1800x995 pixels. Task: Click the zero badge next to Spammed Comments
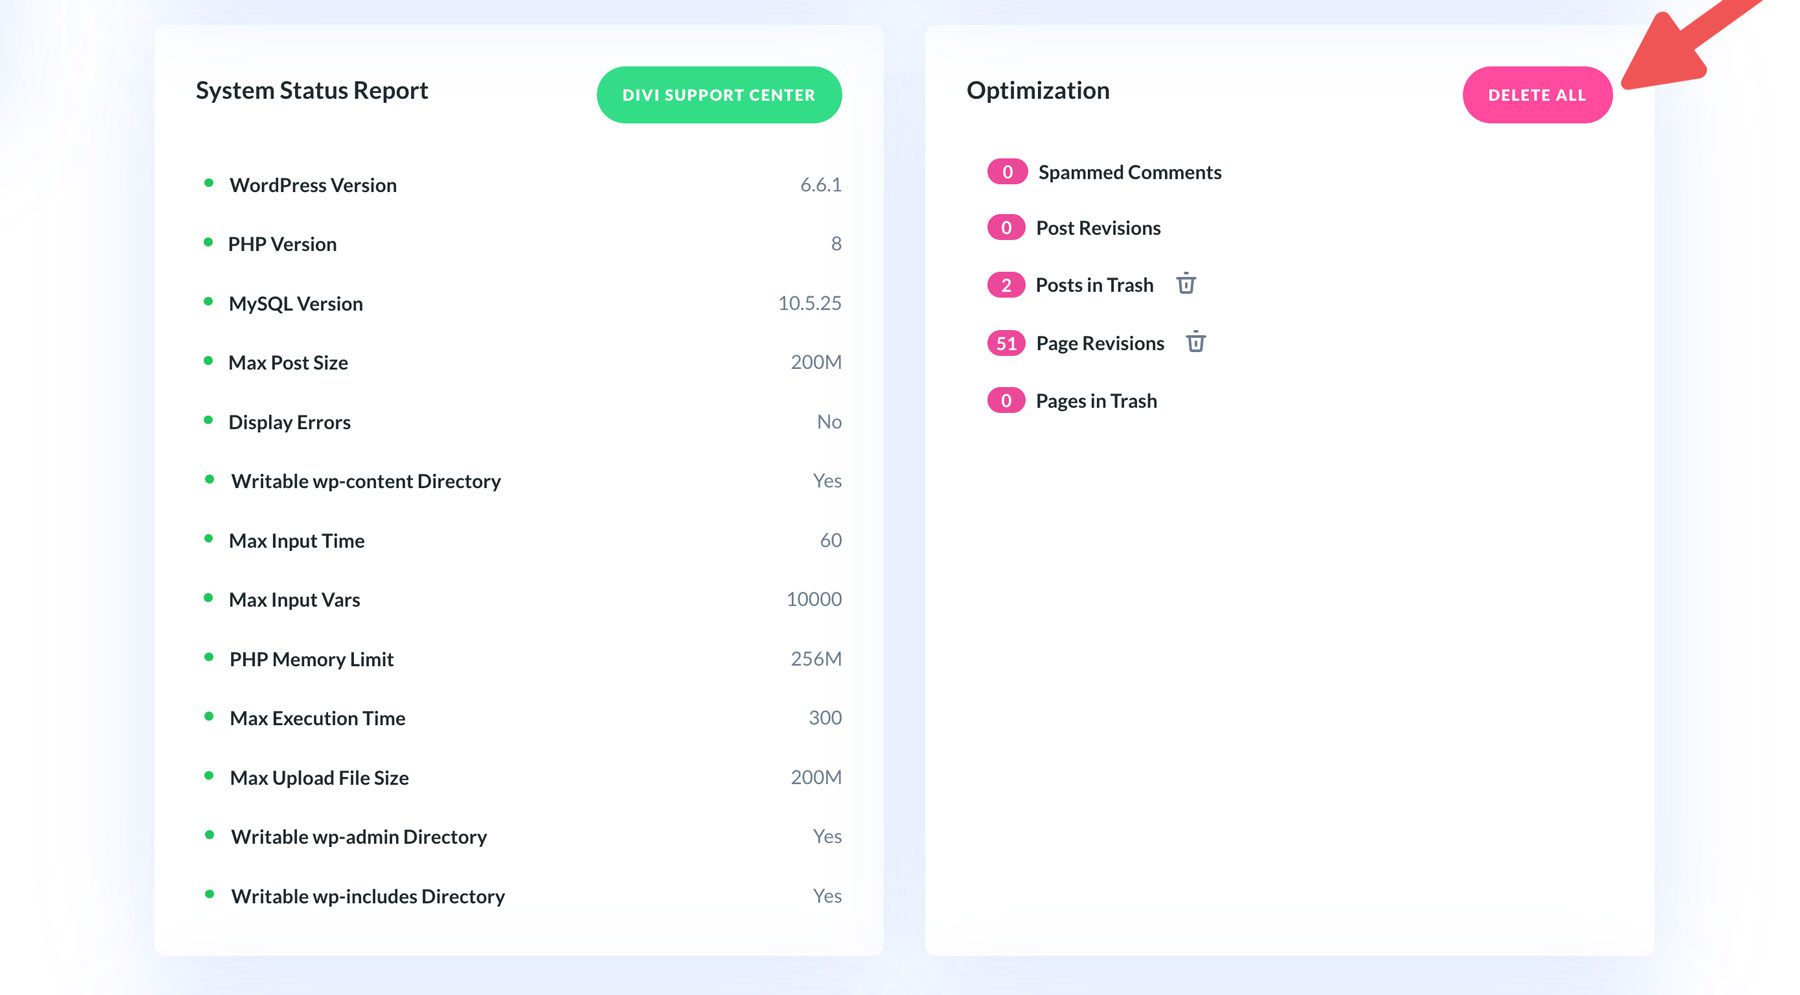pos(1005,171)
